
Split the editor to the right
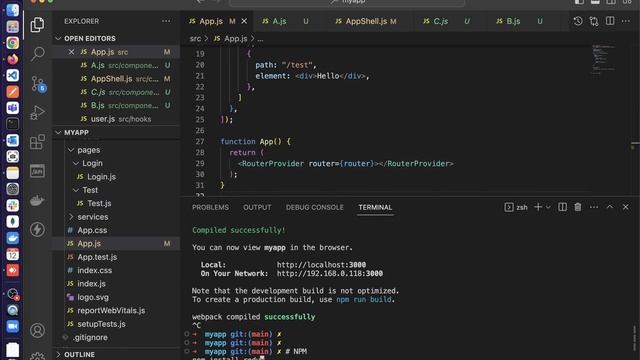[610, 21]
